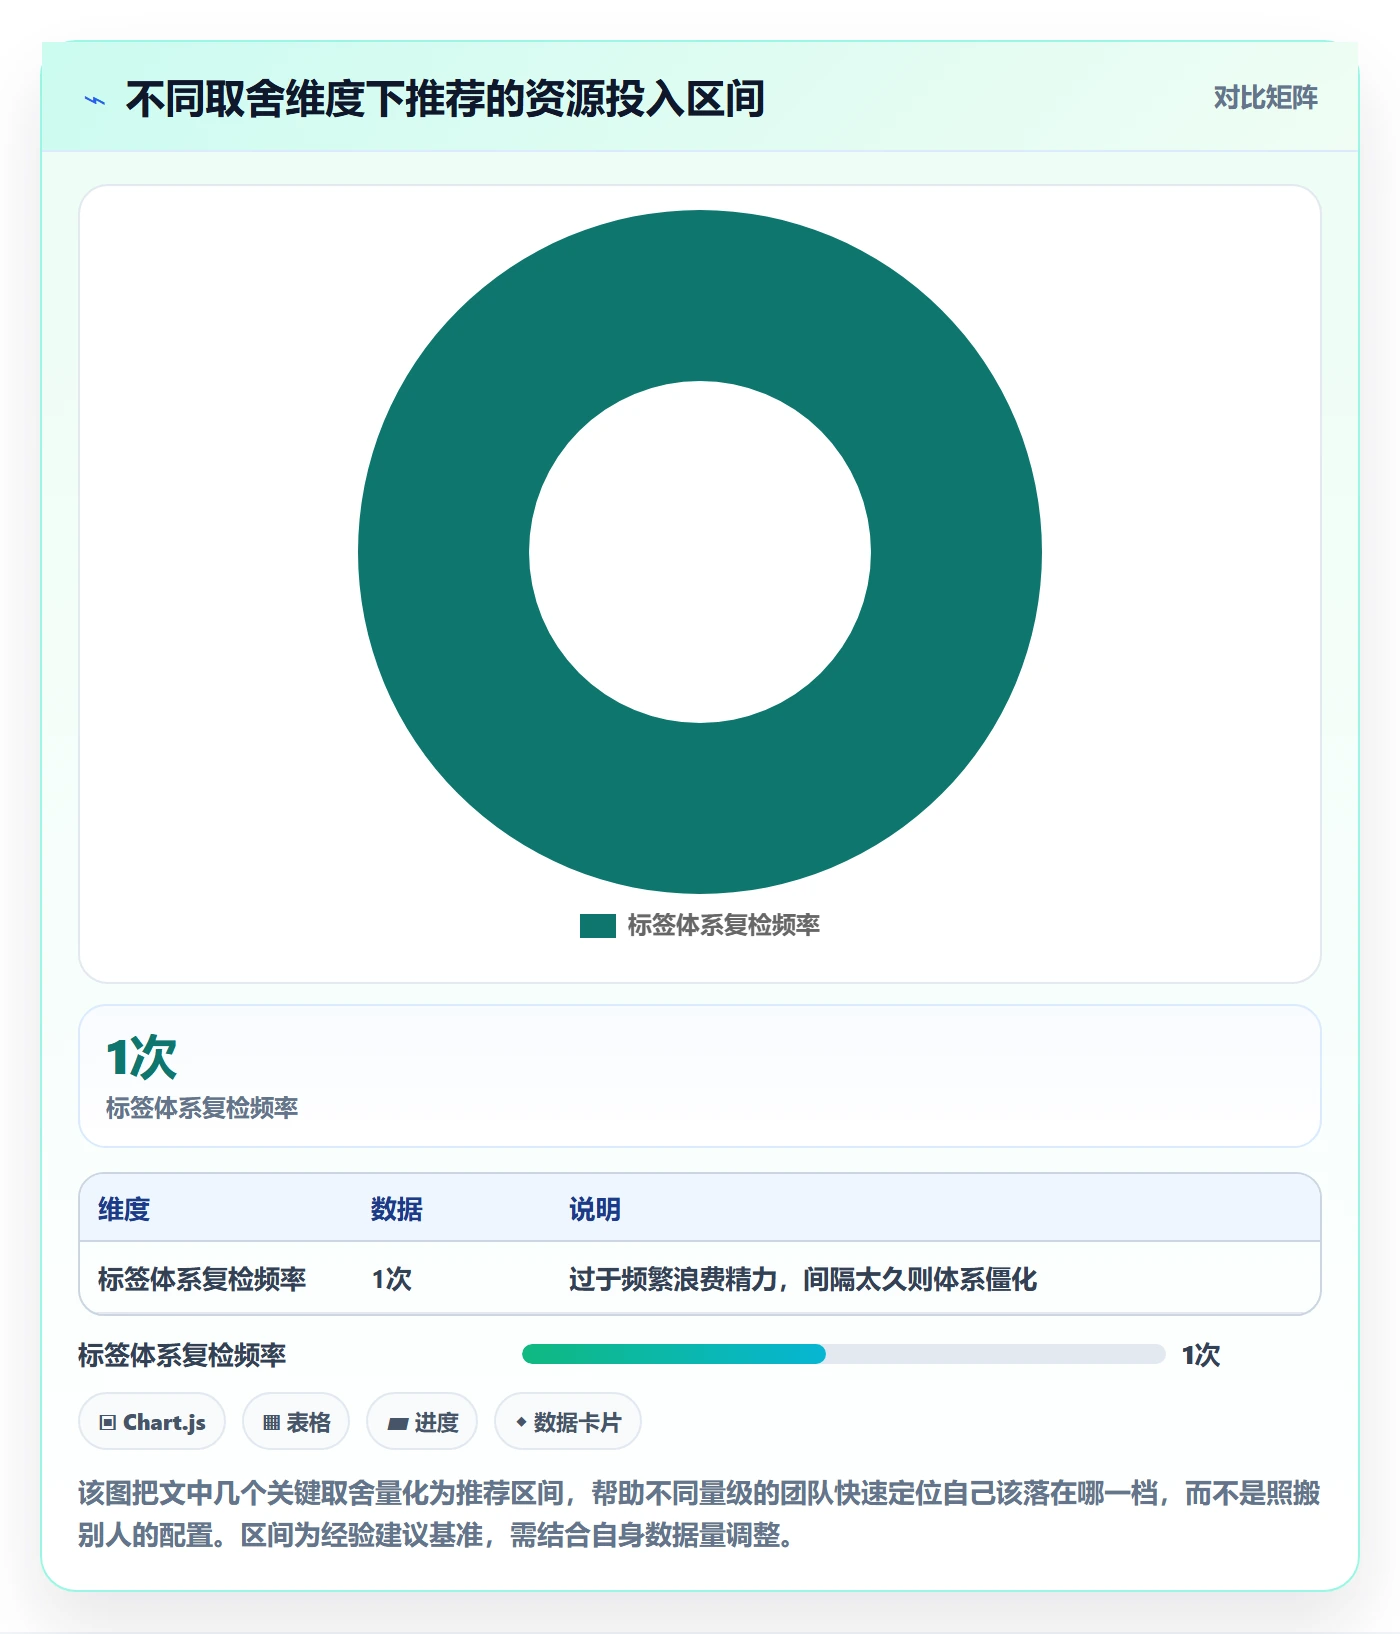Click the footnote paragraph starting with 该图把文中

699,1514
